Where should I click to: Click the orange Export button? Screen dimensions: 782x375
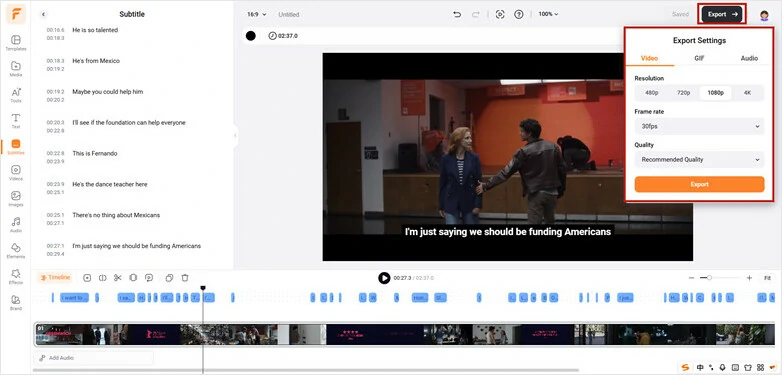click(699, 185)
